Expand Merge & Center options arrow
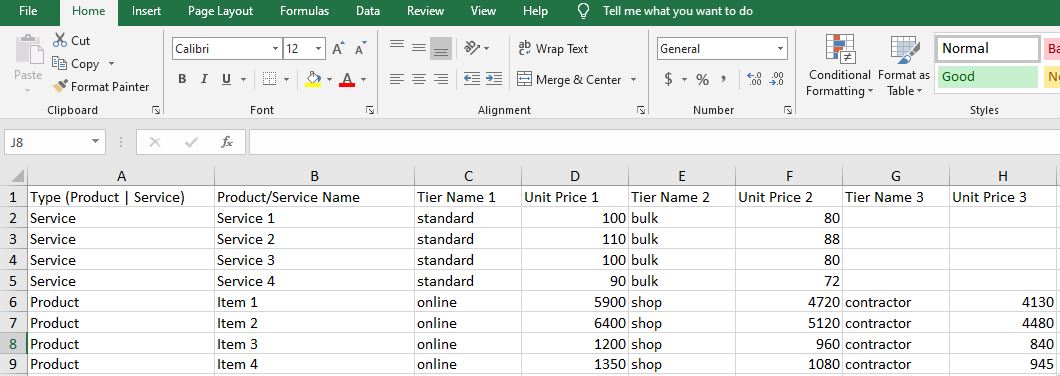The image size is (1060, 376). click(x=633, y=80)
